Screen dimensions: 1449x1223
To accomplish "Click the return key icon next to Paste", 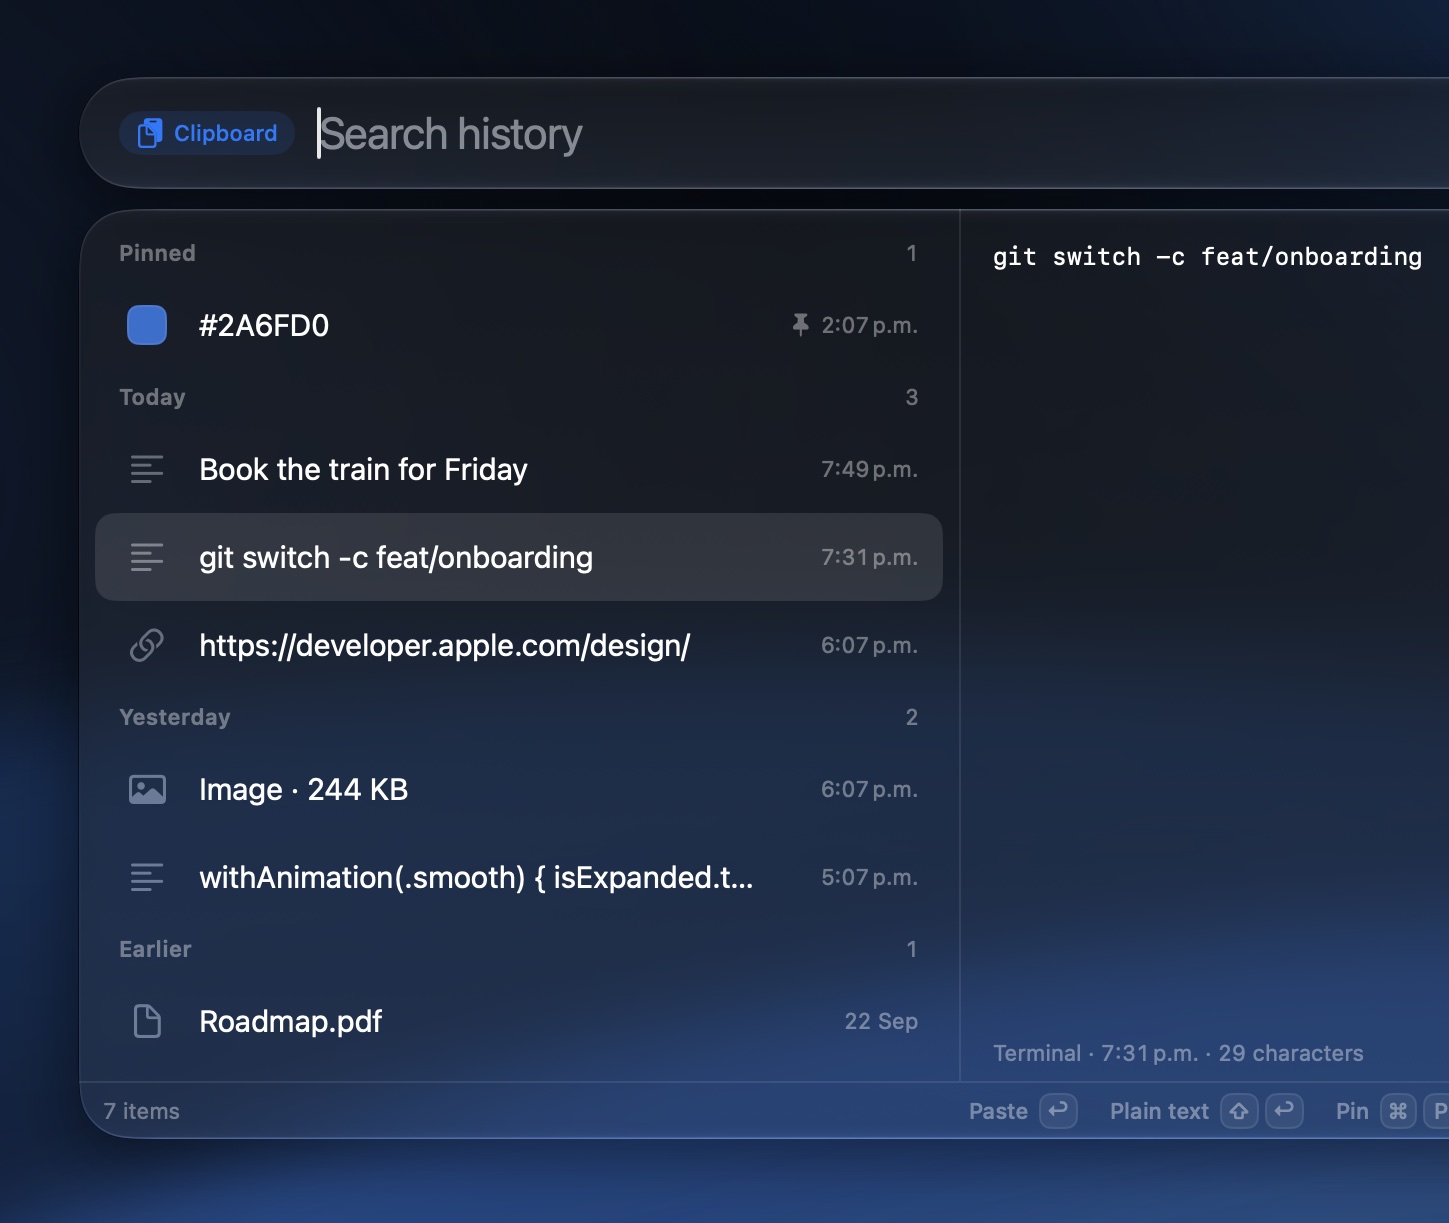I will [x=1058, y=1111].
